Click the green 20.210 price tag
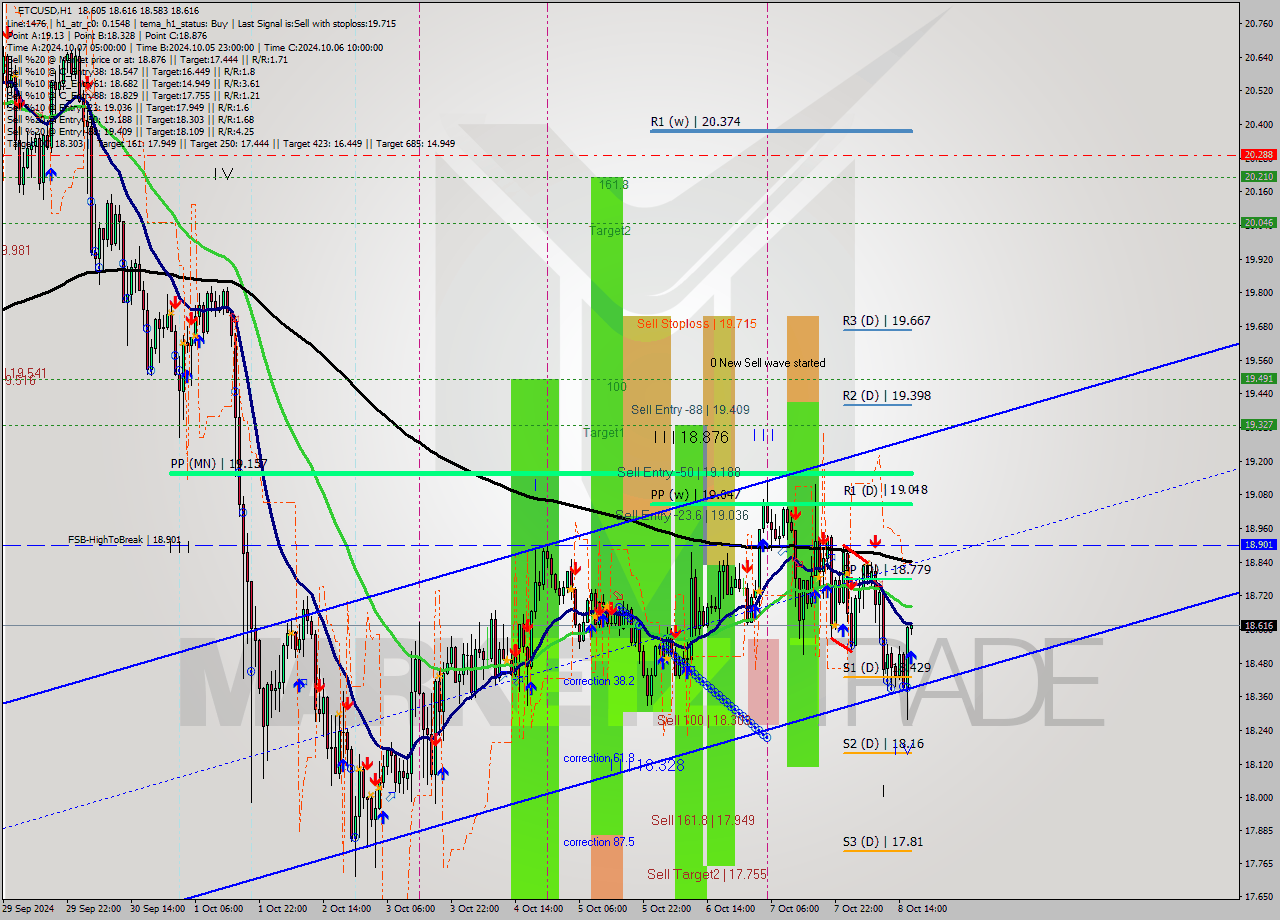 coord(1258,177)
